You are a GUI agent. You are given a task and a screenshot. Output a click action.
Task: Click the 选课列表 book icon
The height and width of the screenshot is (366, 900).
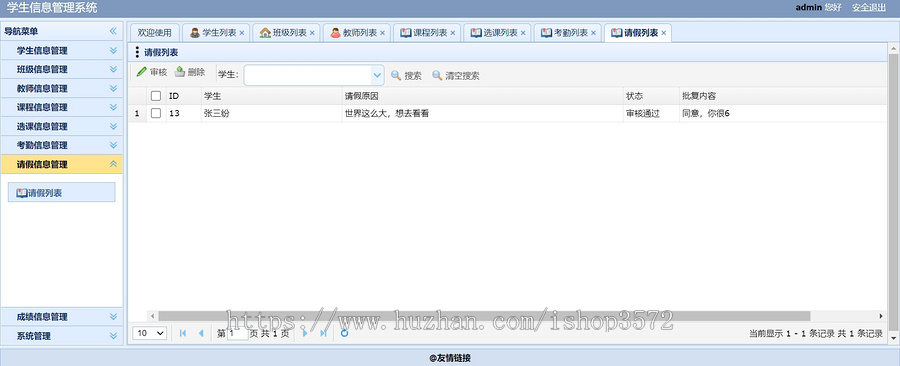pyautogui.click(x=476, y=33)
